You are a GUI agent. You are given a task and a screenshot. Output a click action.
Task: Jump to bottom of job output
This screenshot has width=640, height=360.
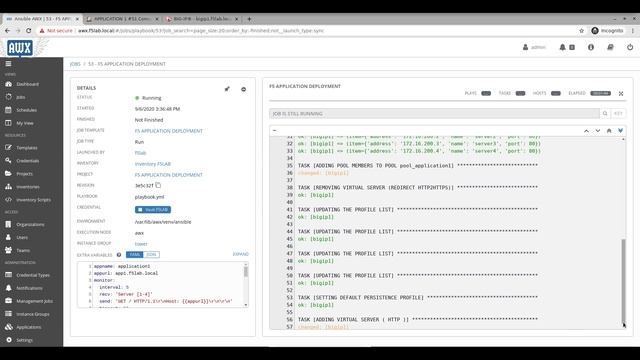click(620, 131)
